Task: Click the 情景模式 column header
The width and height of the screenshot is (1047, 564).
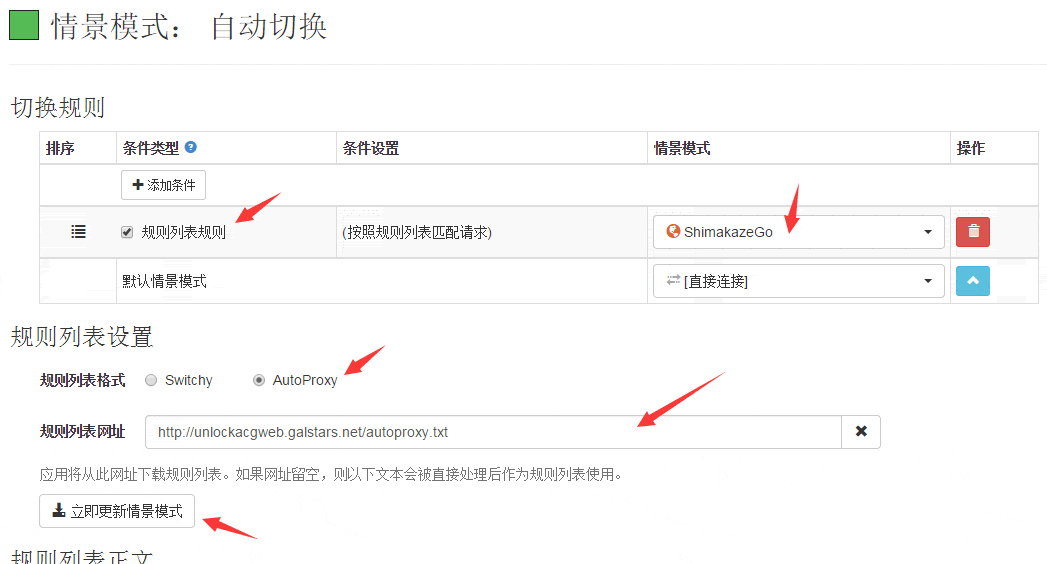Action: pos(682,148)
